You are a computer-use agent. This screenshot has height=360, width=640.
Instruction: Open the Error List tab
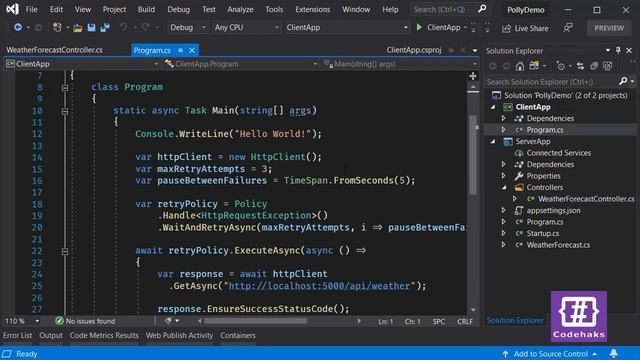pyautogui.click(x=18, y=336)
